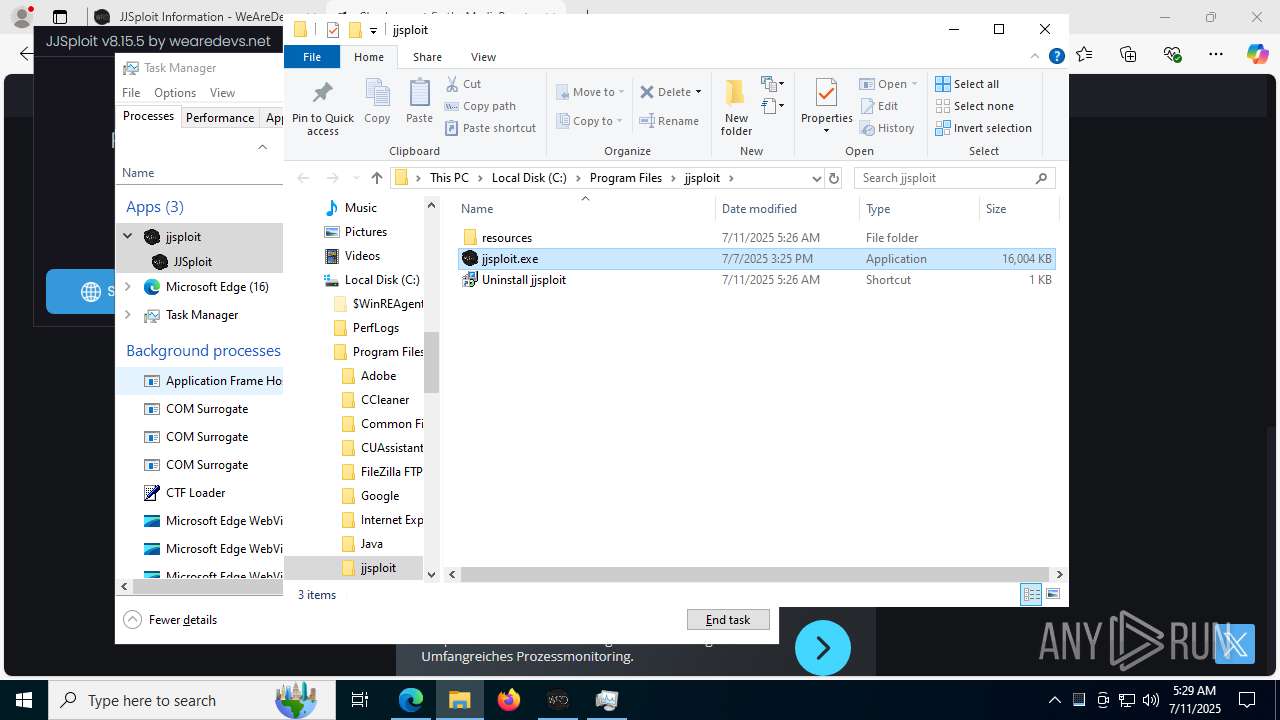Collapse the ribbon with chevron
The image size is (1280, 720).
[x=1037, y=57]
